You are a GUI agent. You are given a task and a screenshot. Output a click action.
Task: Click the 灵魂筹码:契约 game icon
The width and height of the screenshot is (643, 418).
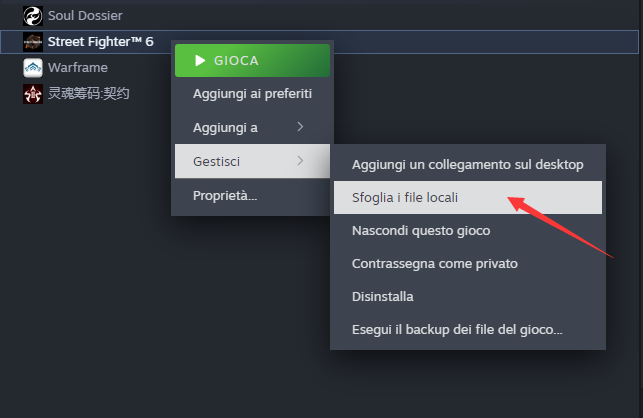[x=33, y=94]
